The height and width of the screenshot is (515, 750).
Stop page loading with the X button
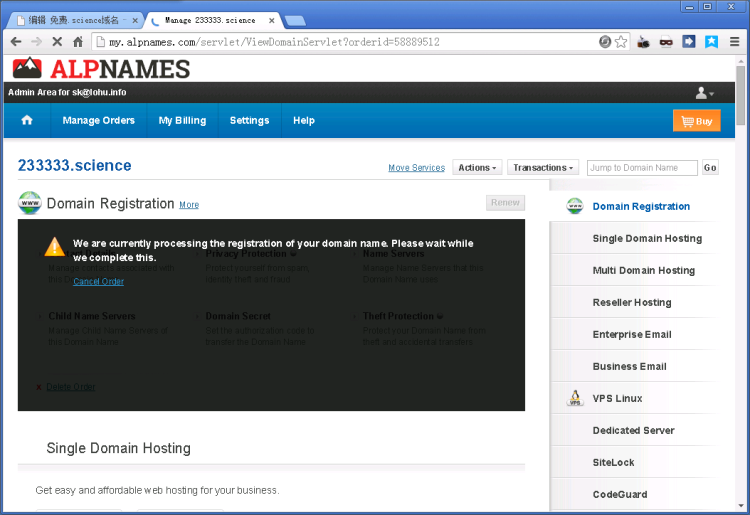tap(57, 42)
